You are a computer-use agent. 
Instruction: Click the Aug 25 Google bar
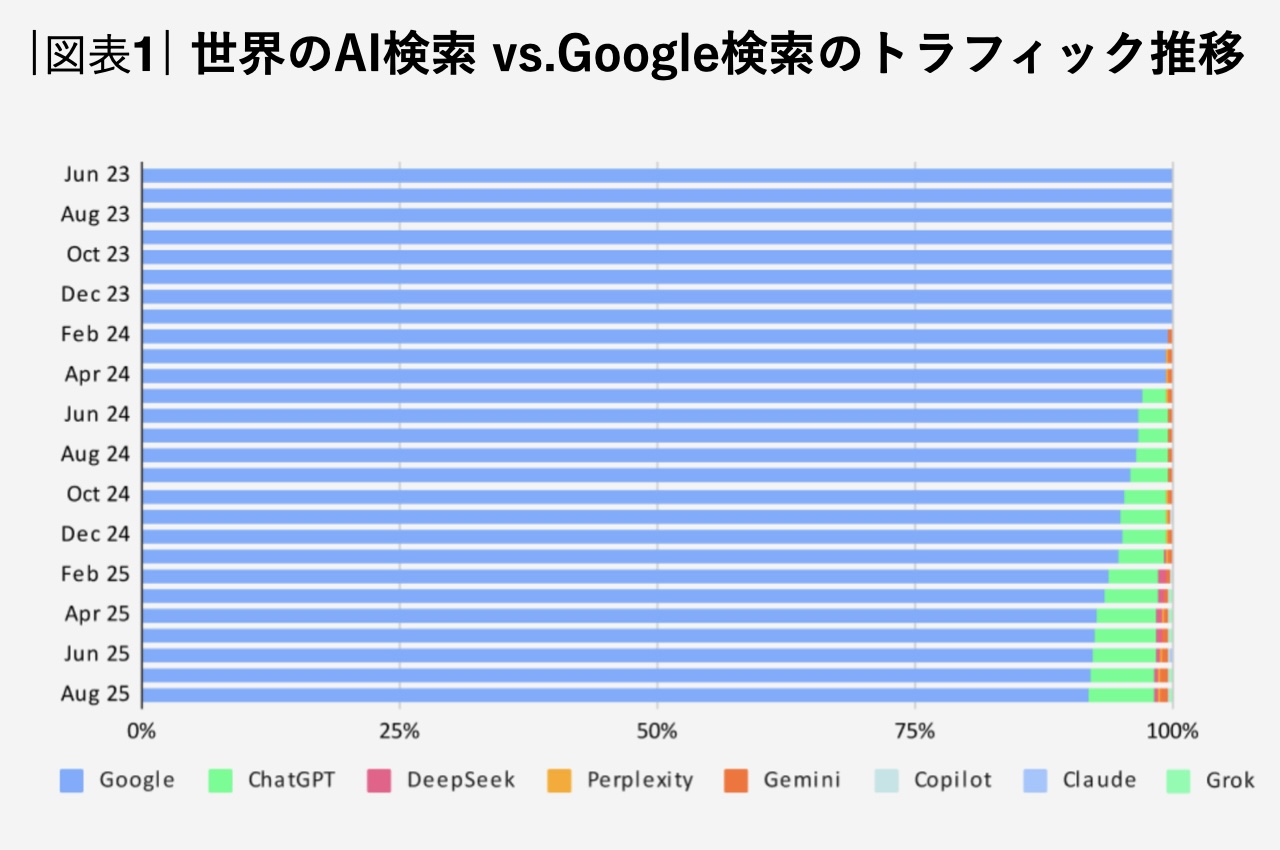tap(615, 695)
